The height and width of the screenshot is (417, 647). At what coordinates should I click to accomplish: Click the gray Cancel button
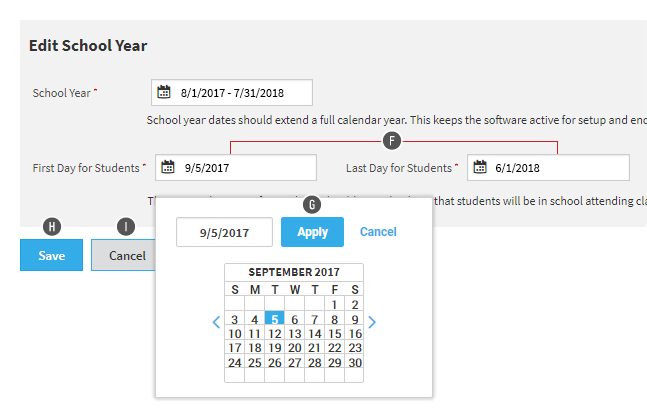coord(127,255)
